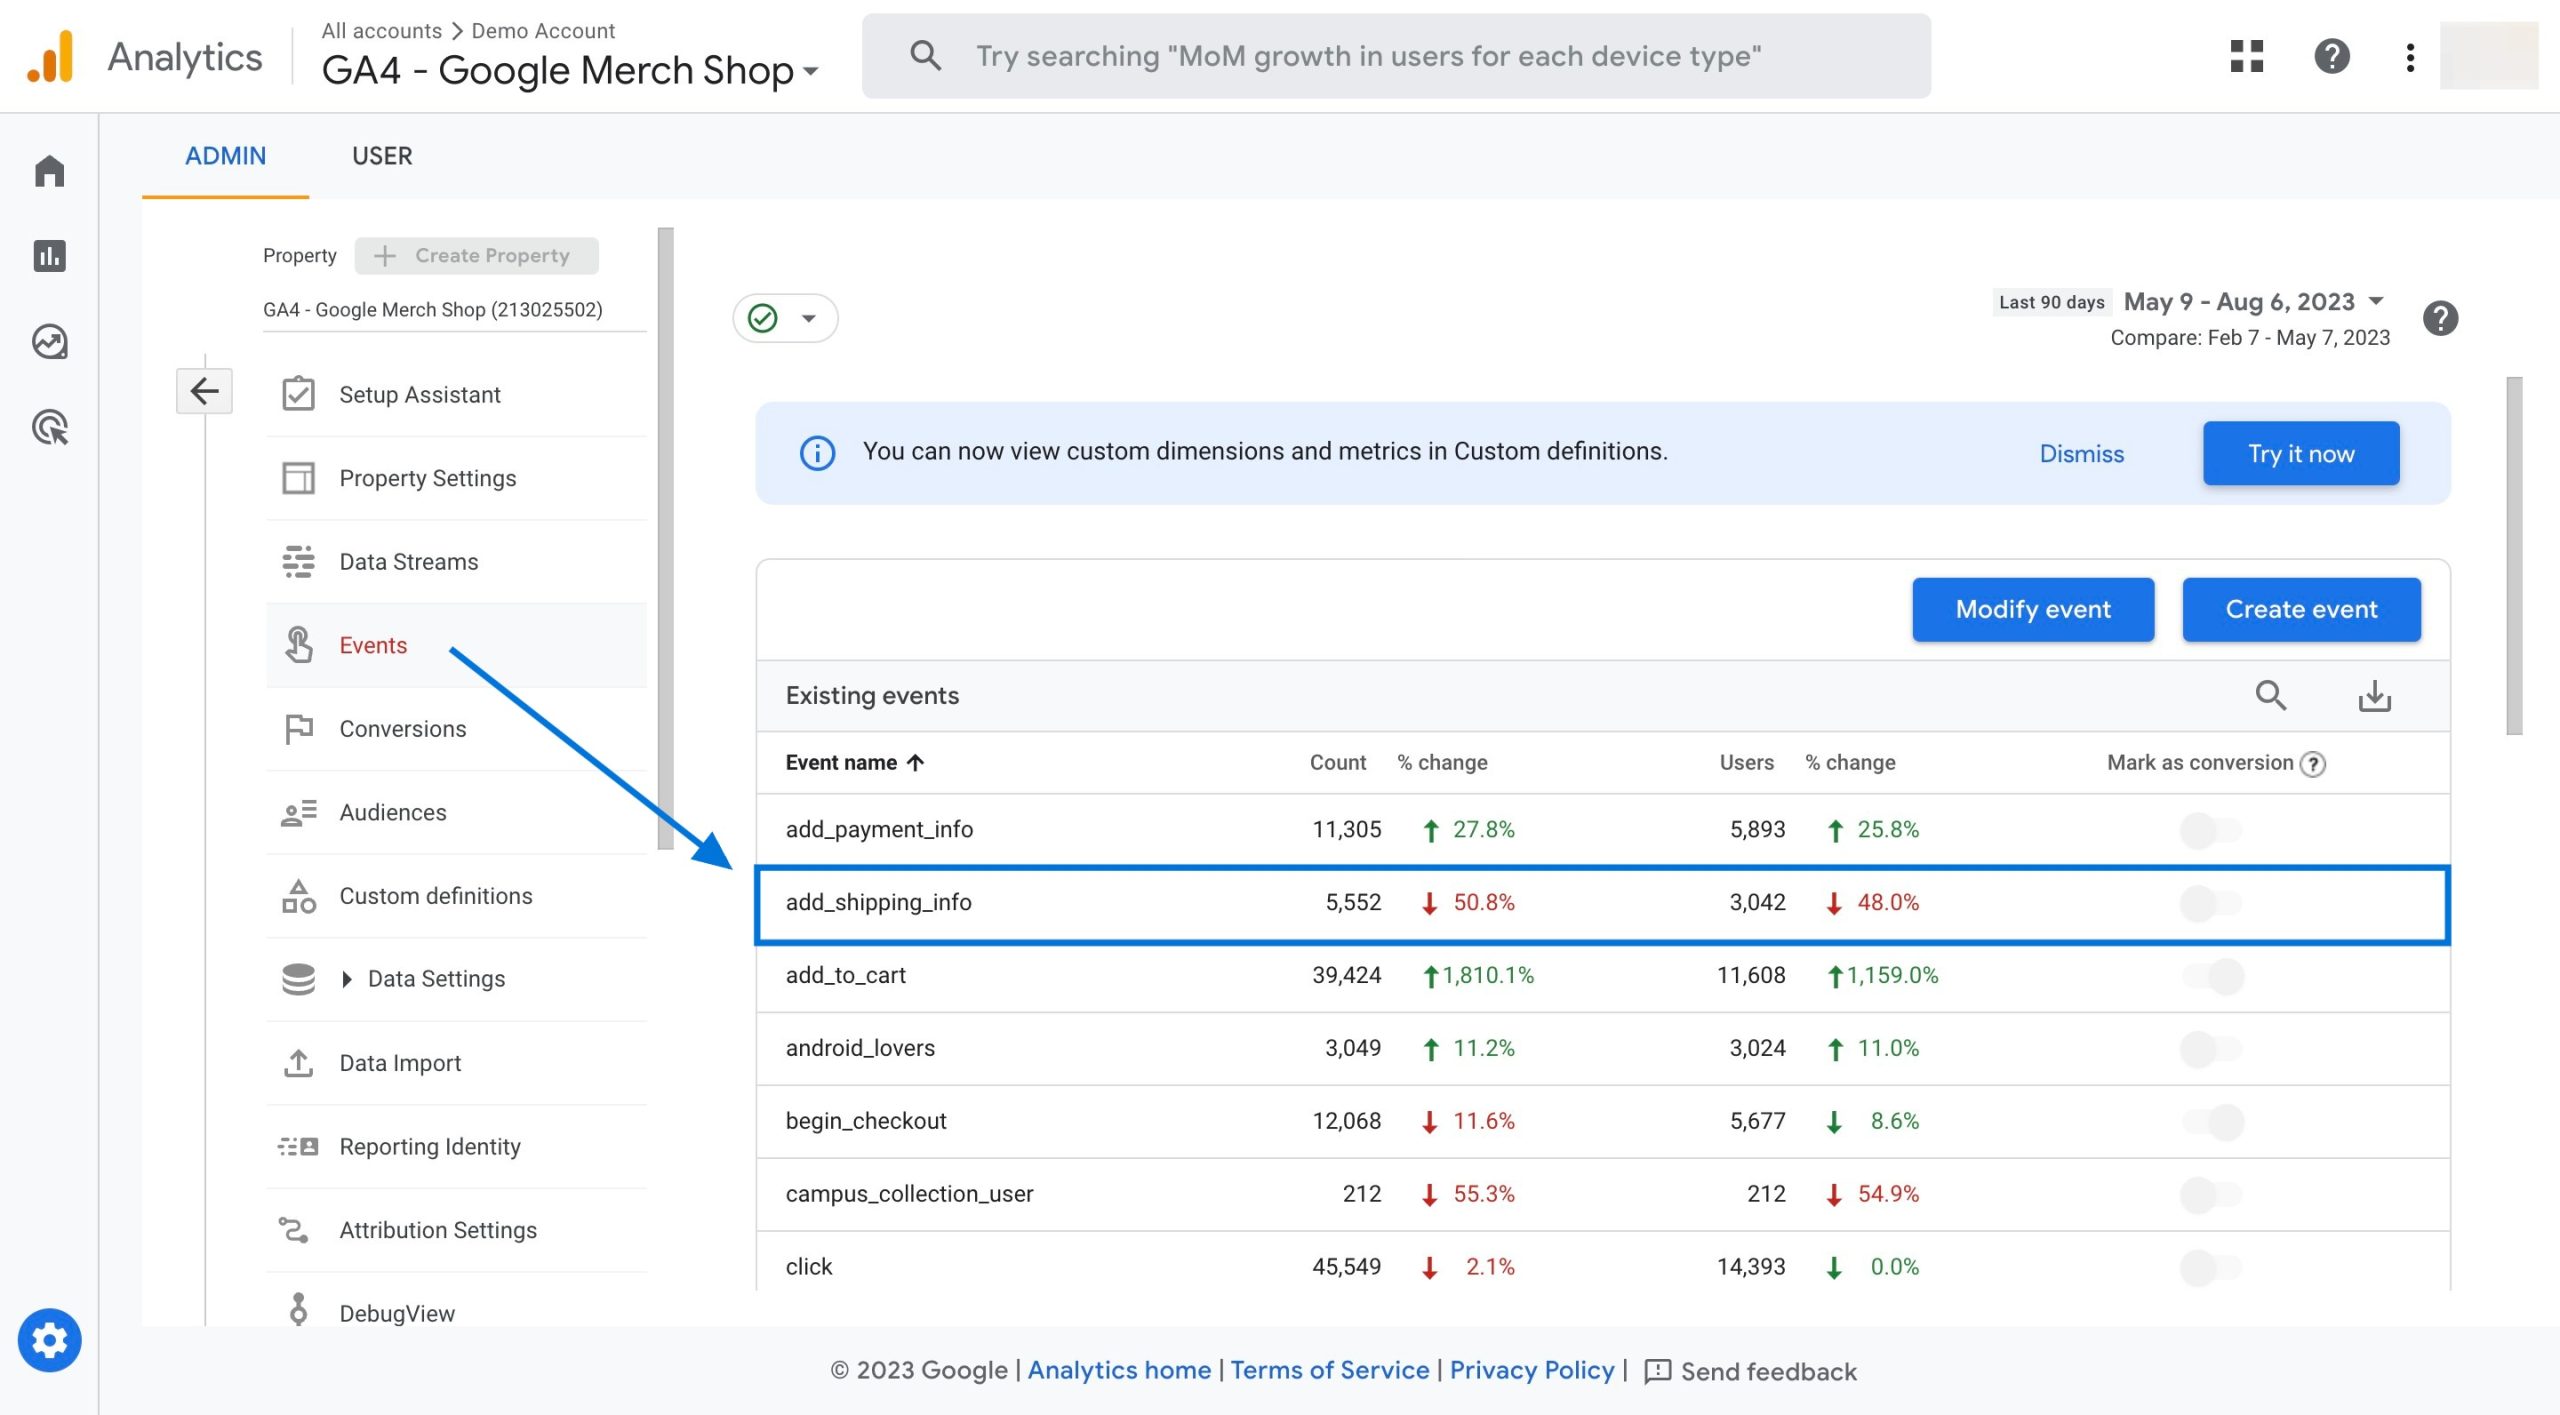Screen dimensions: 2560x1415
Task: Open the three-dot more options menu
Action: click(x=2410, y=57)
